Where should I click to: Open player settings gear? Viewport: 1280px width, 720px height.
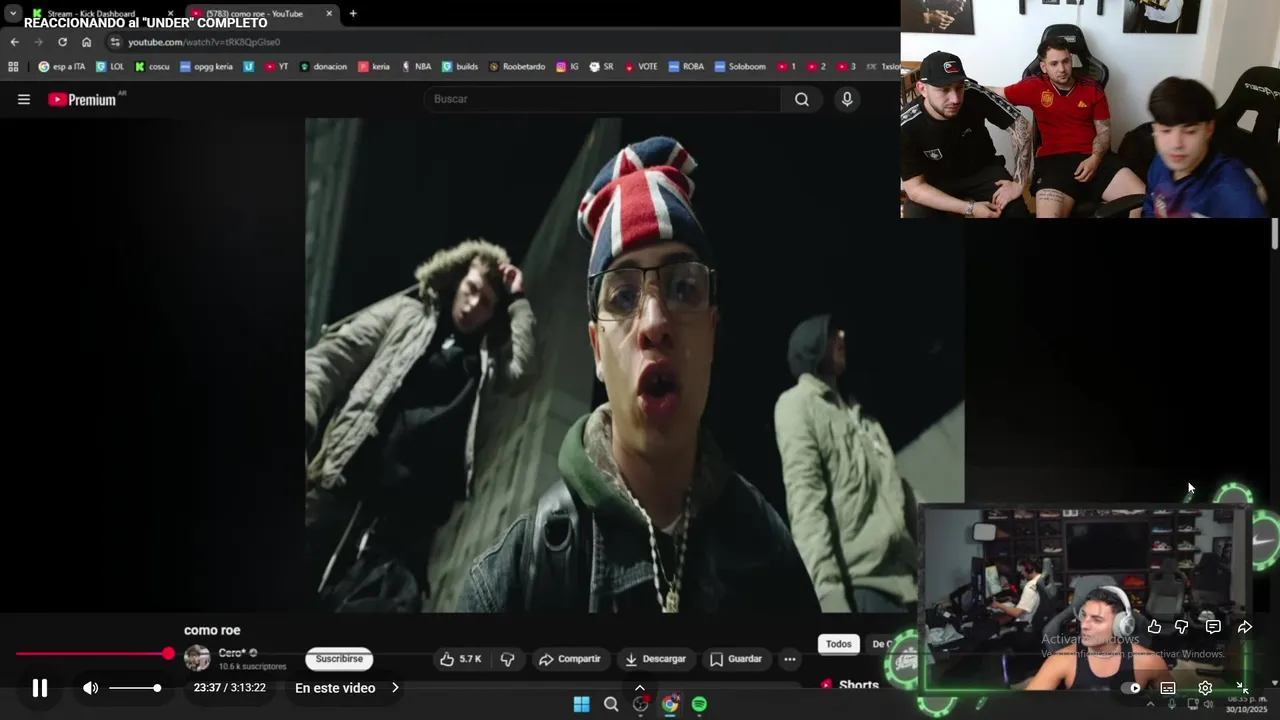1205,688
